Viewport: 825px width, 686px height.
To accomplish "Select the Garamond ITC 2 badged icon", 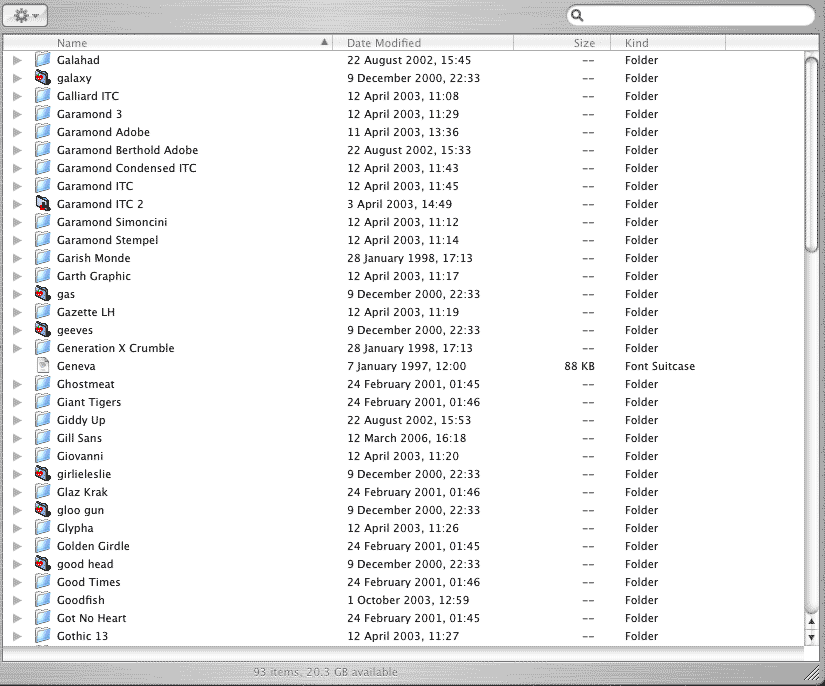I will tap(43, 203).
